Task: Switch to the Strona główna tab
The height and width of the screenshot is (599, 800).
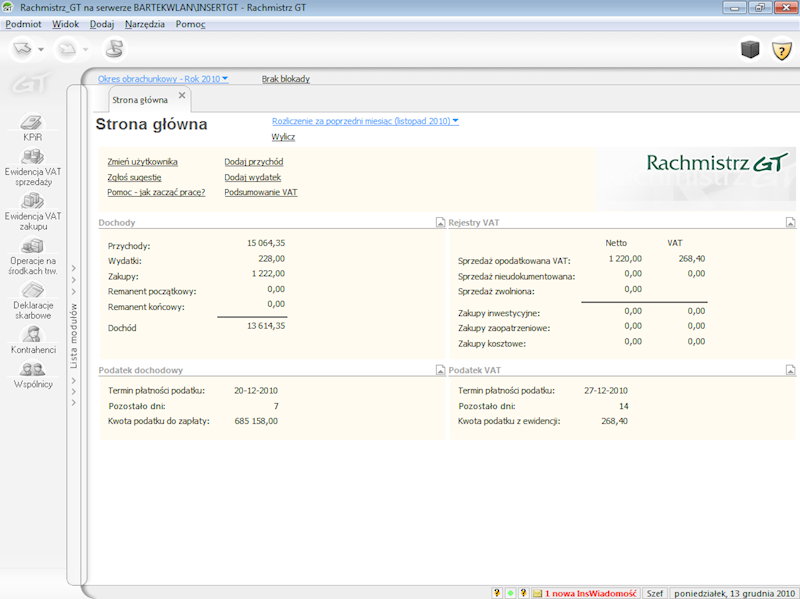Action: (x=140, y=99)
